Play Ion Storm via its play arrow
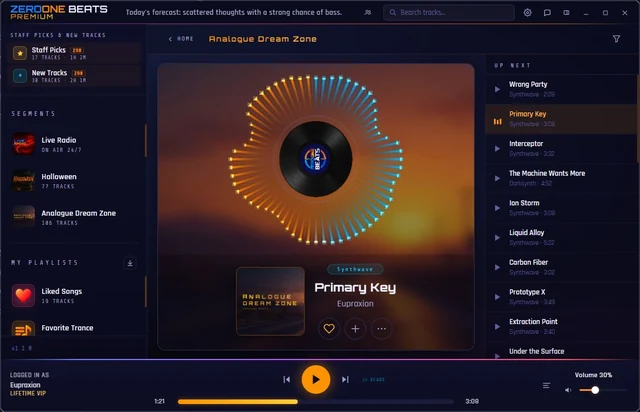Image resolution: width=640 pixels, height=412 pixels. point(497,208)
